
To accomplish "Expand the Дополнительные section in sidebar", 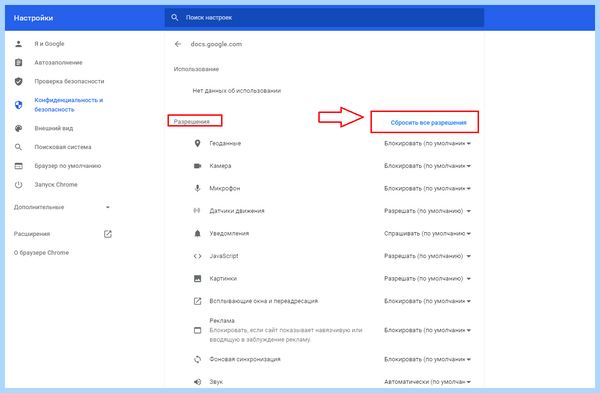I will click(x=62, y=207).
